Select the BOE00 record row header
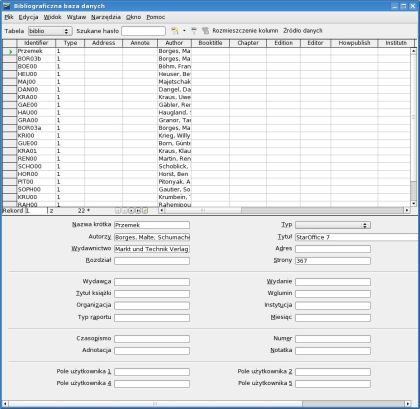 coord(9,66)
